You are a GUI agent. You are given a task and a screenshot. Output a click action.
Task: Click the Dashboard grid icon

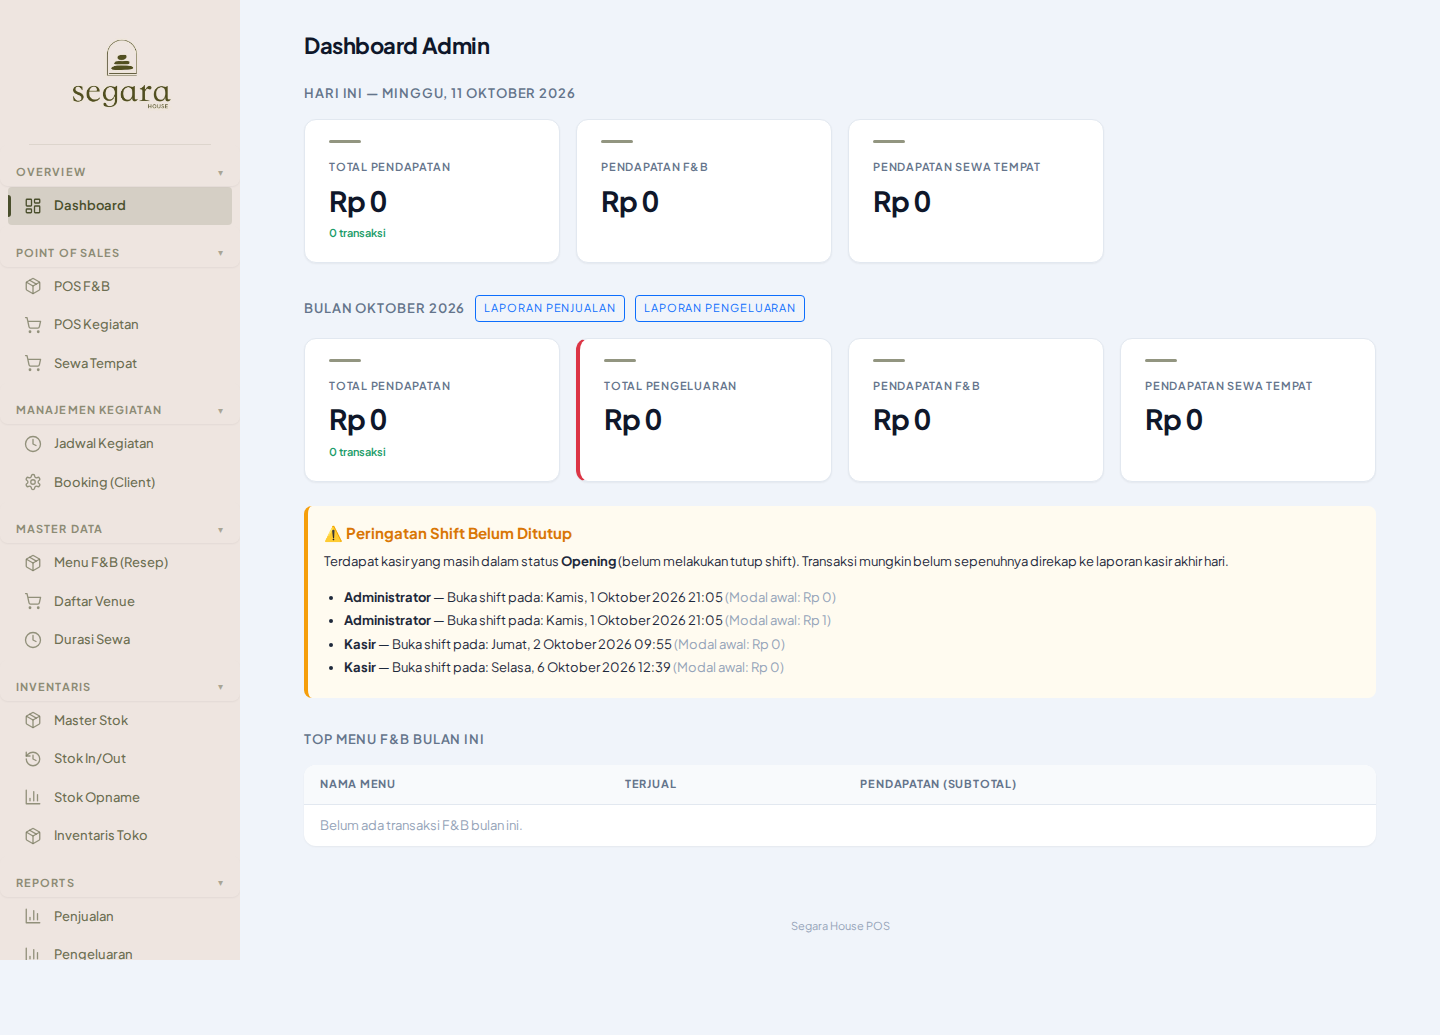click(x=33, y=206)
